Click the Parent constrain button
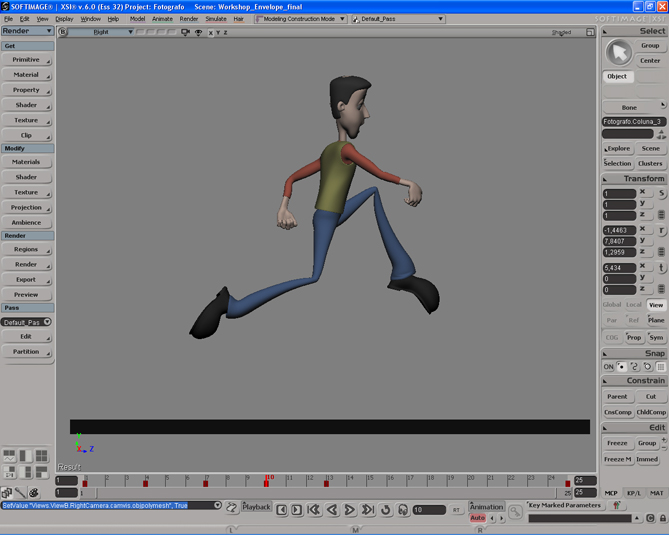This screenshot has height=535, width=669. (617, 396)
